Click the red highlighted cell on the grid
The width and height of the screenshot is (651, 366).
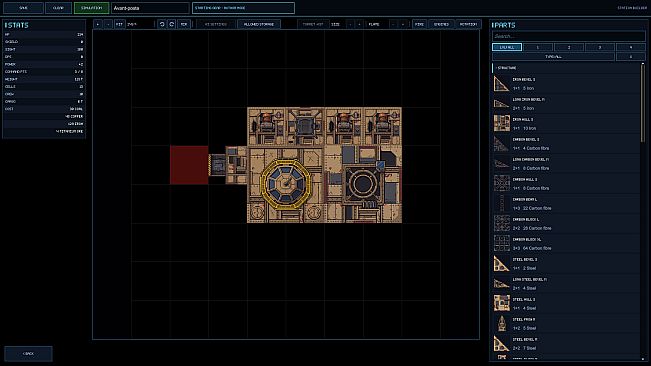[189, 165]
